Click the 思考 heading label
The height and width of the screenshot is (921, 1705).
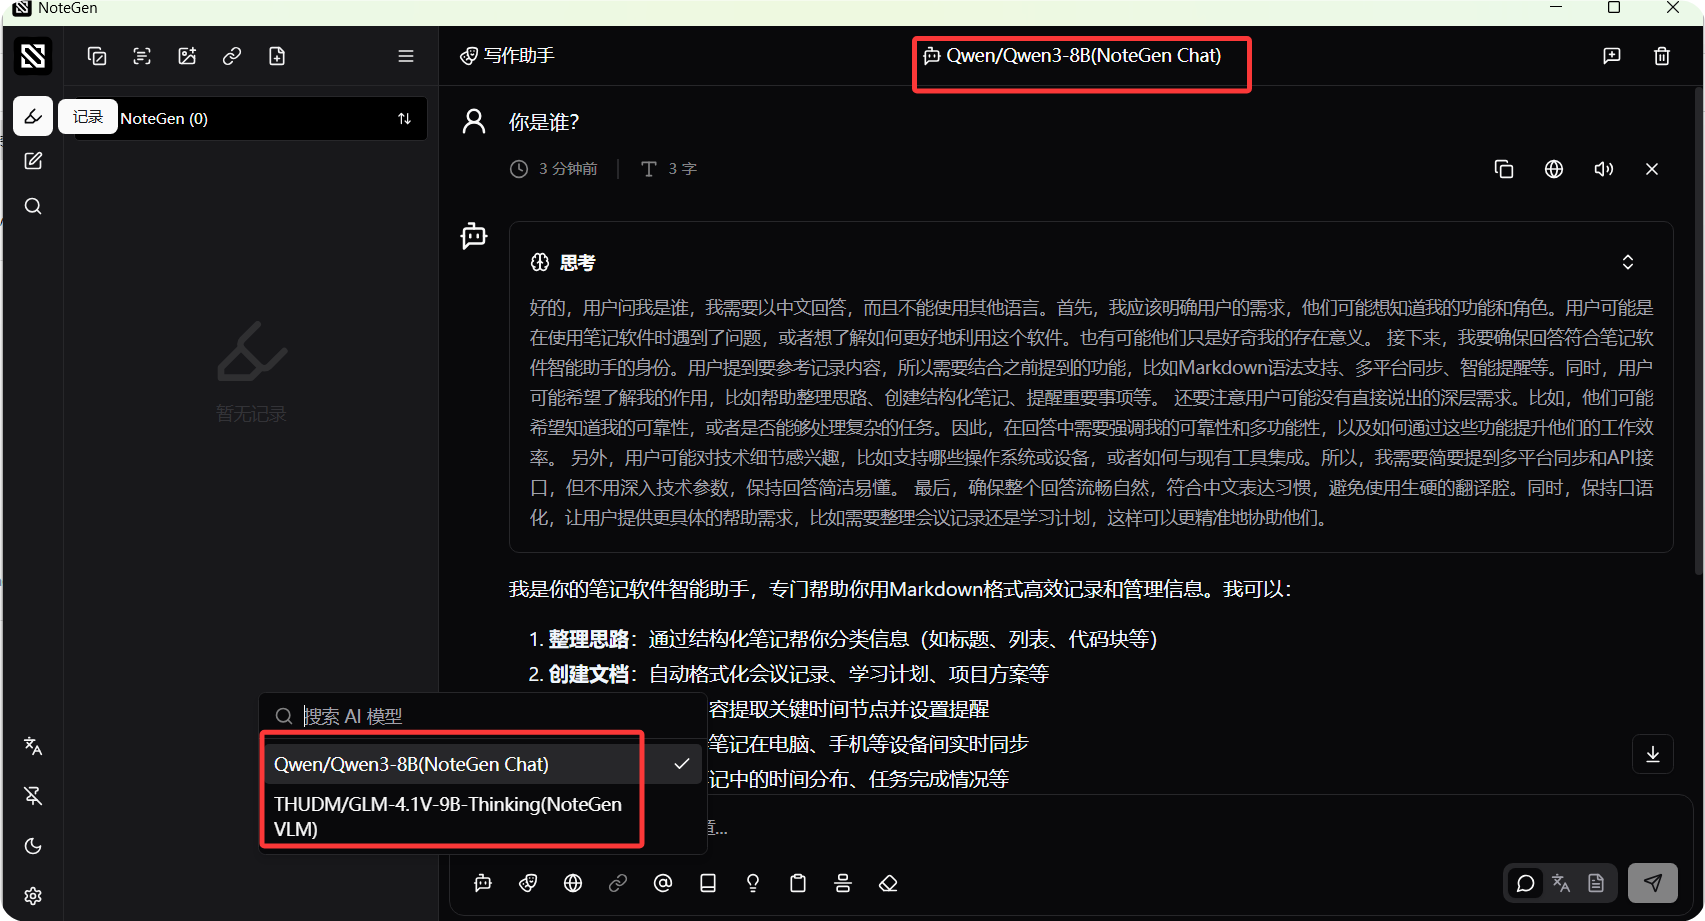[x=577, y=263]
